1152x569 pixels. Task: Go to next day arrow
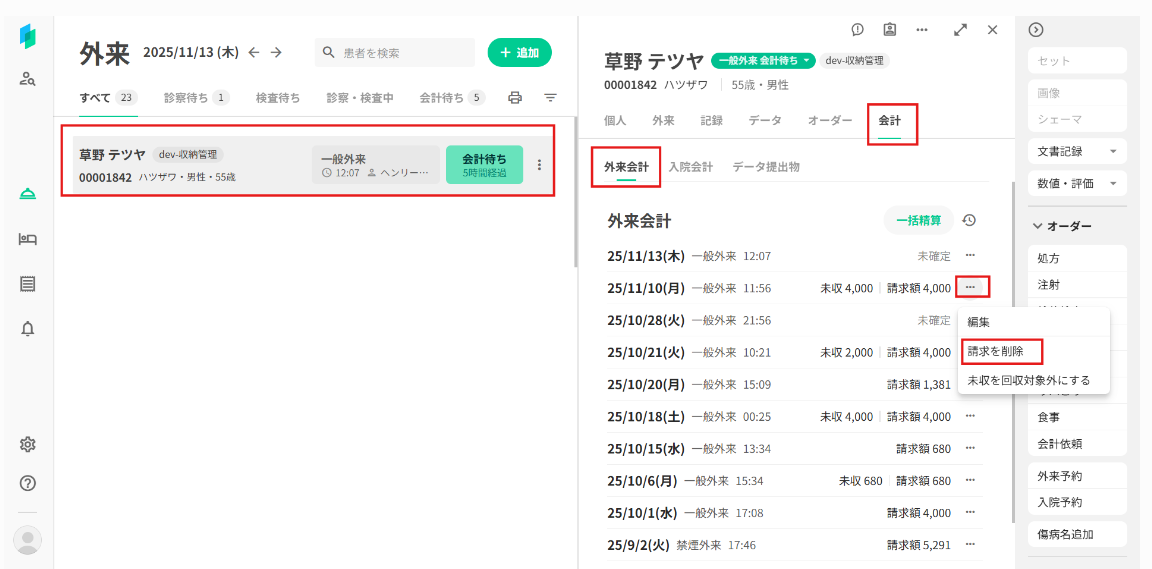(x=276, y=52)
